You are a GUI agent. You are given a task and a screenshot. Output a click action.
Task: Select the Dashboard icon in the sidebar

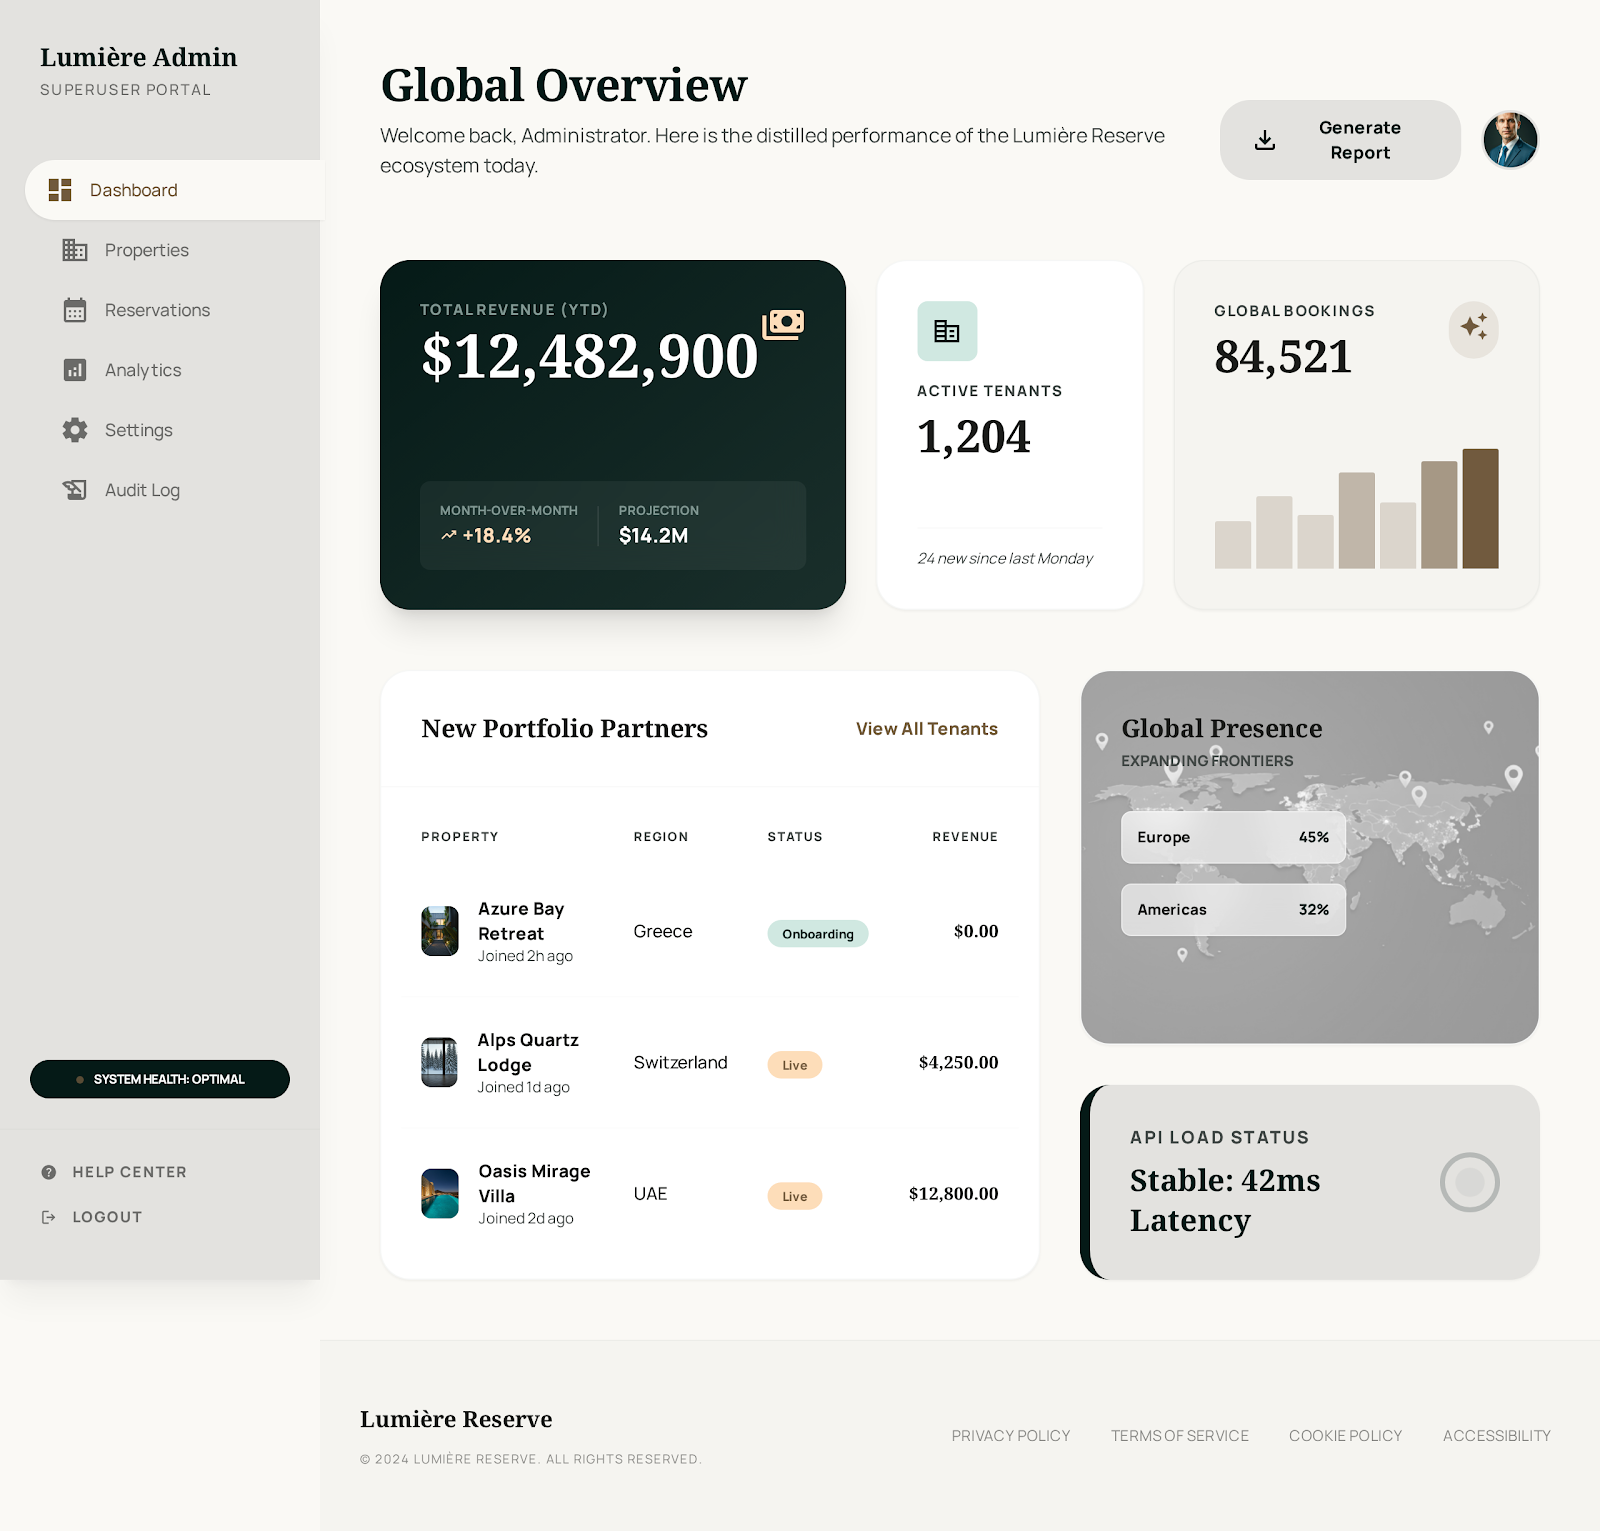coord(60,189)
